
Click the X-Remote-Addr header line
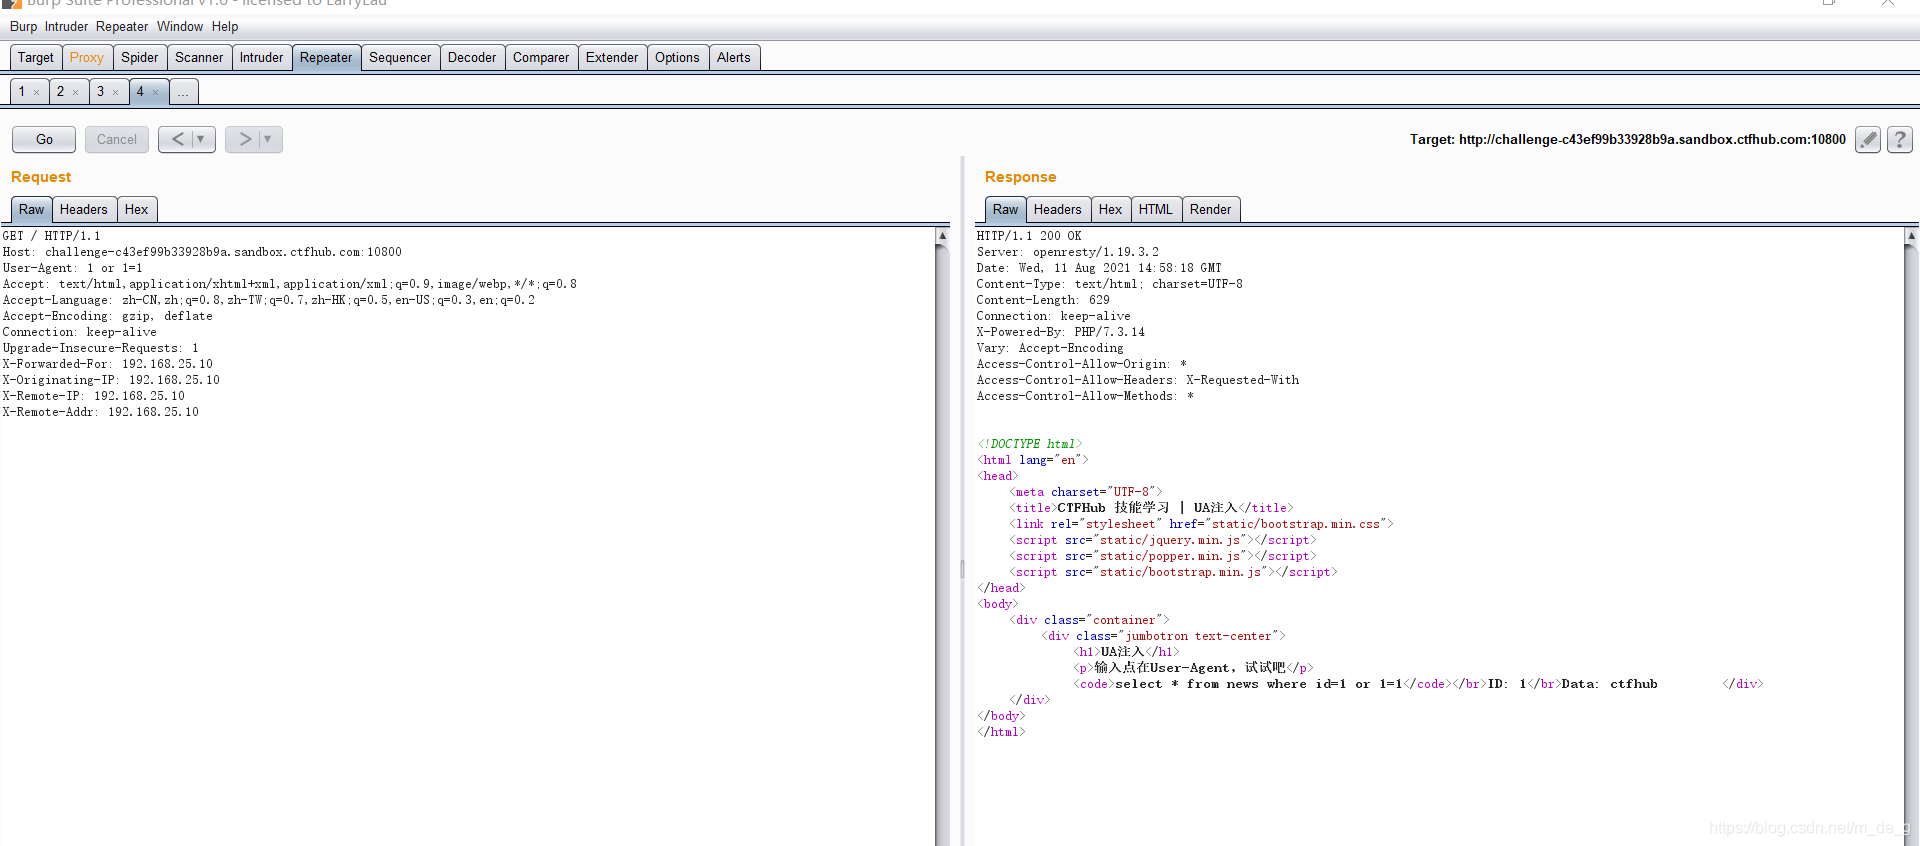[x=101, y=412]
